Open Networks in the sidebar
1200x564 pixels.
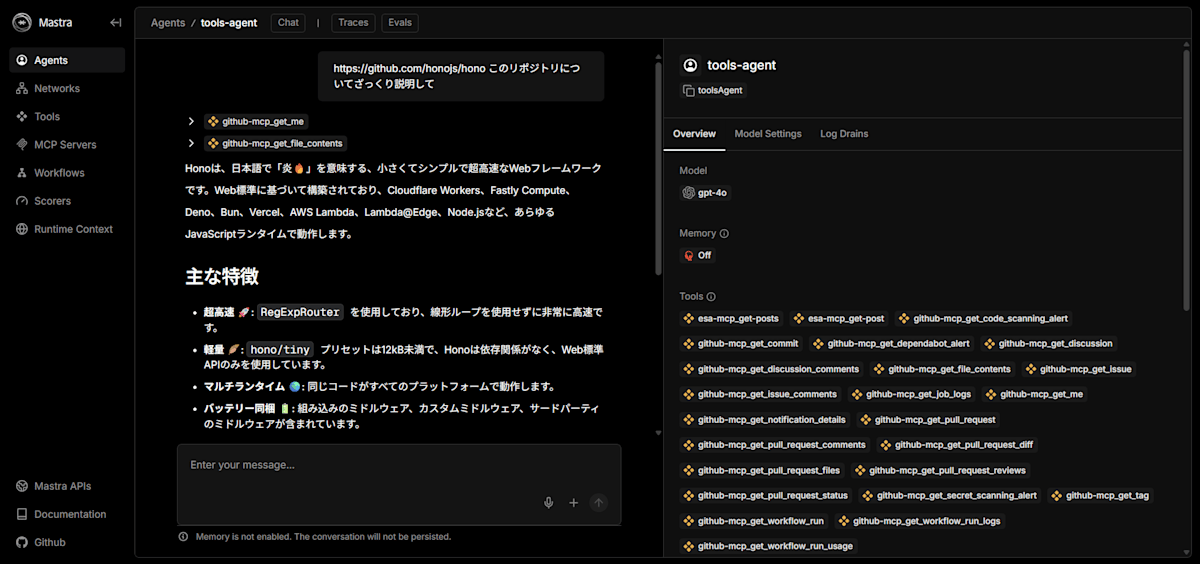tap(67, 88)
